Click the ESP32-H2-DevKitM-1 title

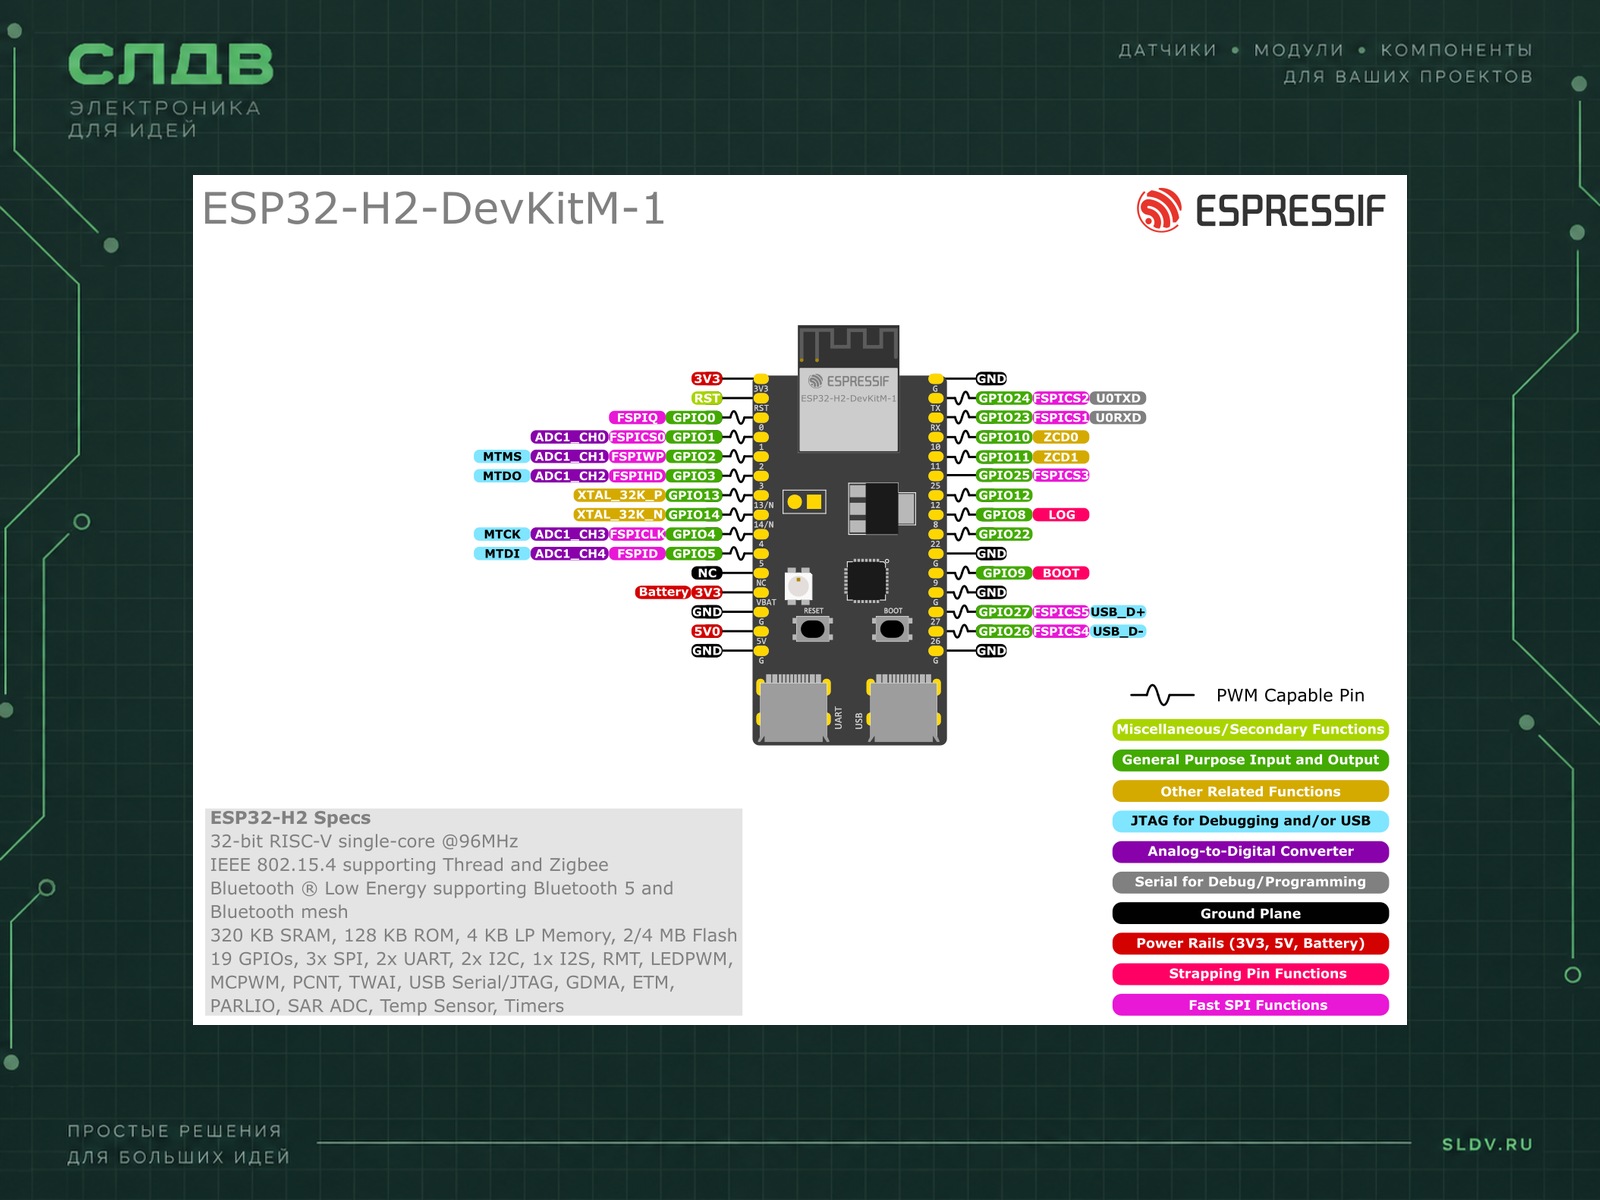click(x=433, y=209)
